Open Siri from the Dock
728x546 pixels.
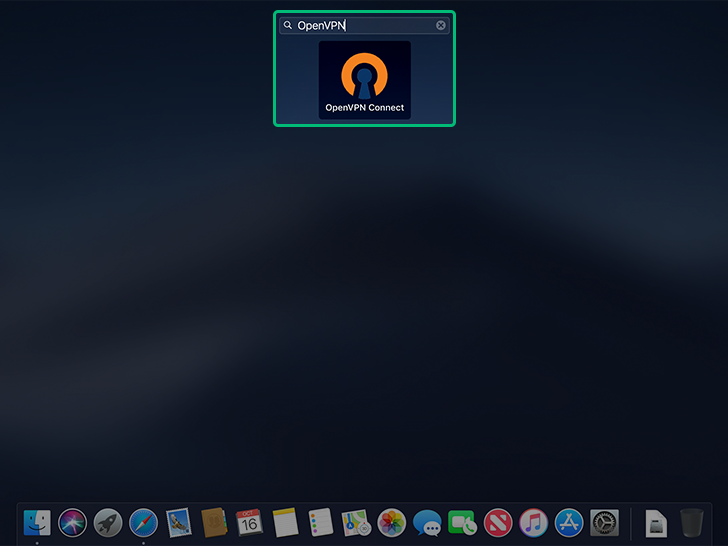coord(72,523)
